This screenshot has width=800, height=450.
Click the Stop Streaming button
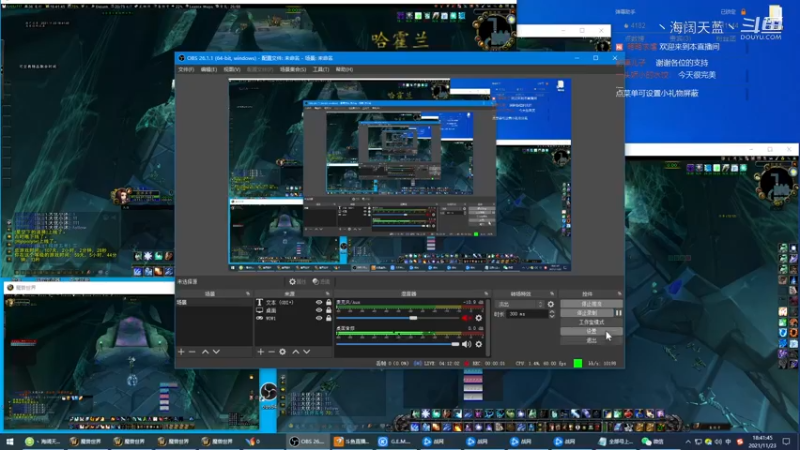tap(591, 304)
